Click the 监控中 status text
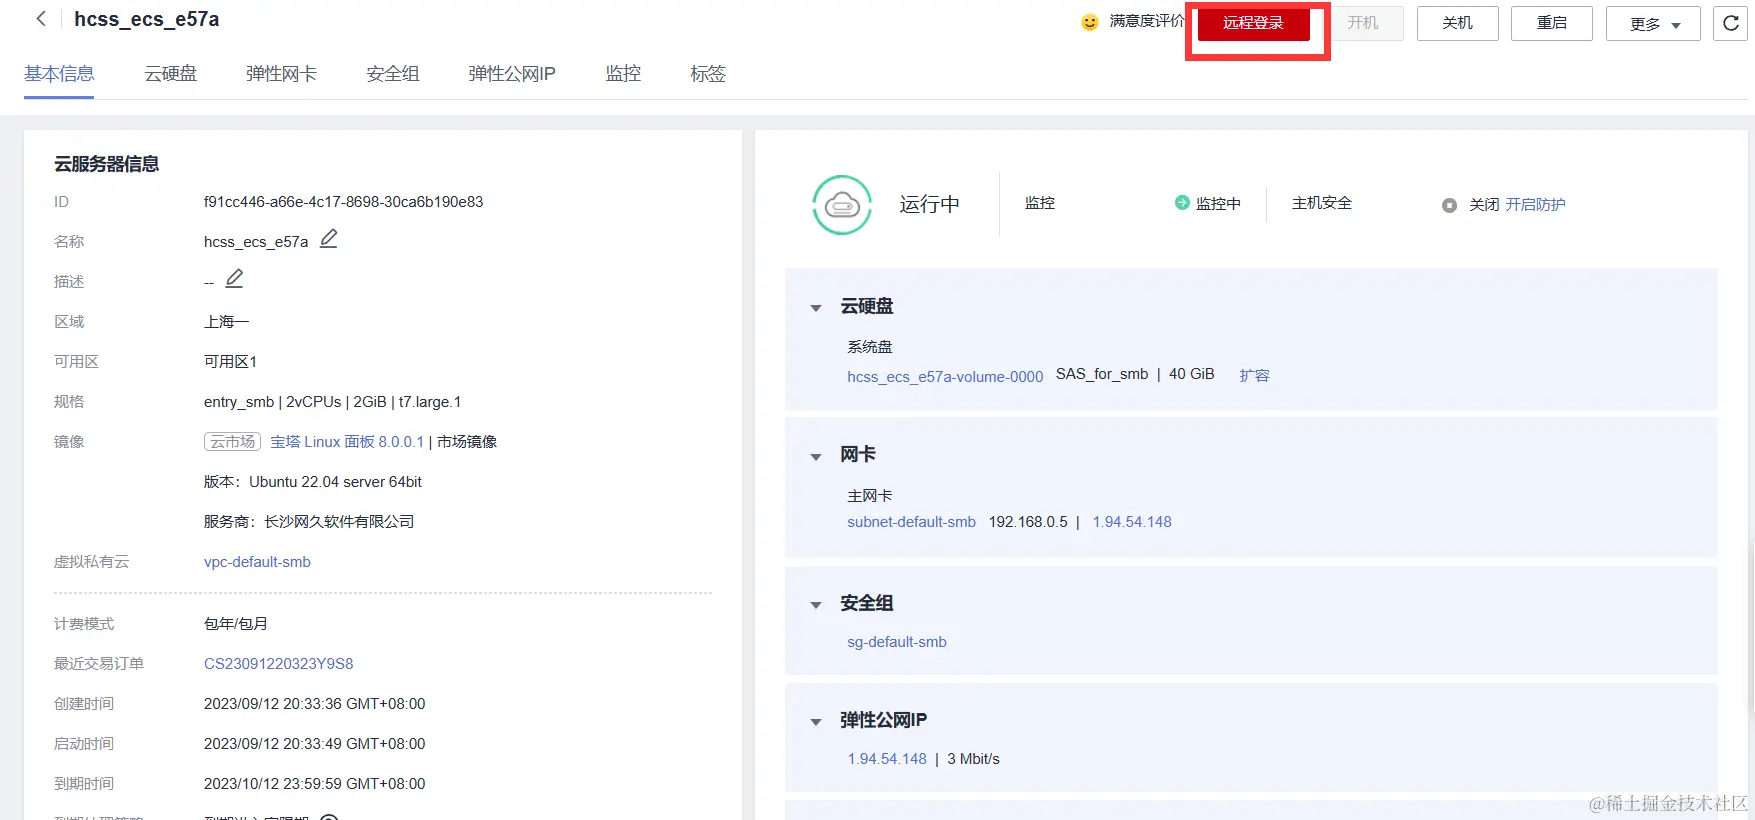This screenshot has height=820, width=1755. coord(1218,204)
